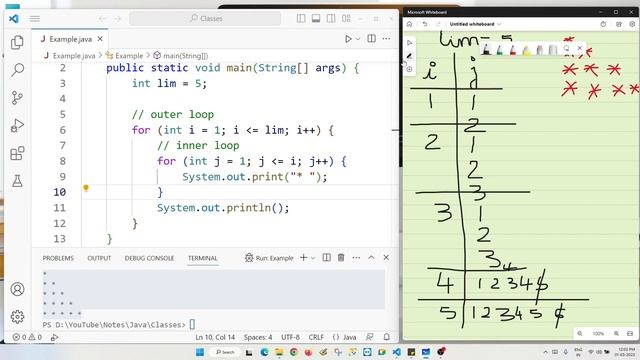Expand the run options dropdown arrow

click(x=358, y=39)
